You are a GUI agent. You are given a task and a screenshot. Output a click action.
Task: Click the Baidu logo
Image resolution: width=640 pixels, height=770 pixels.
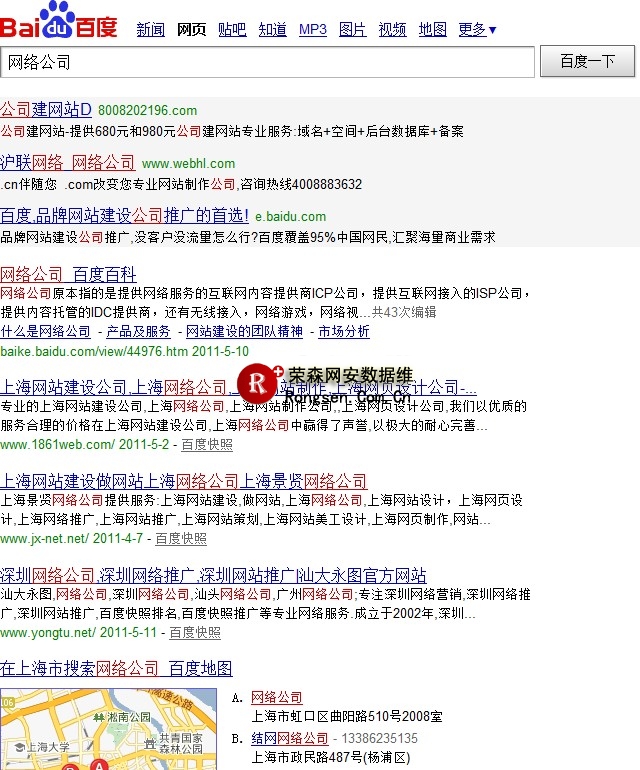[x=58, y=21]
